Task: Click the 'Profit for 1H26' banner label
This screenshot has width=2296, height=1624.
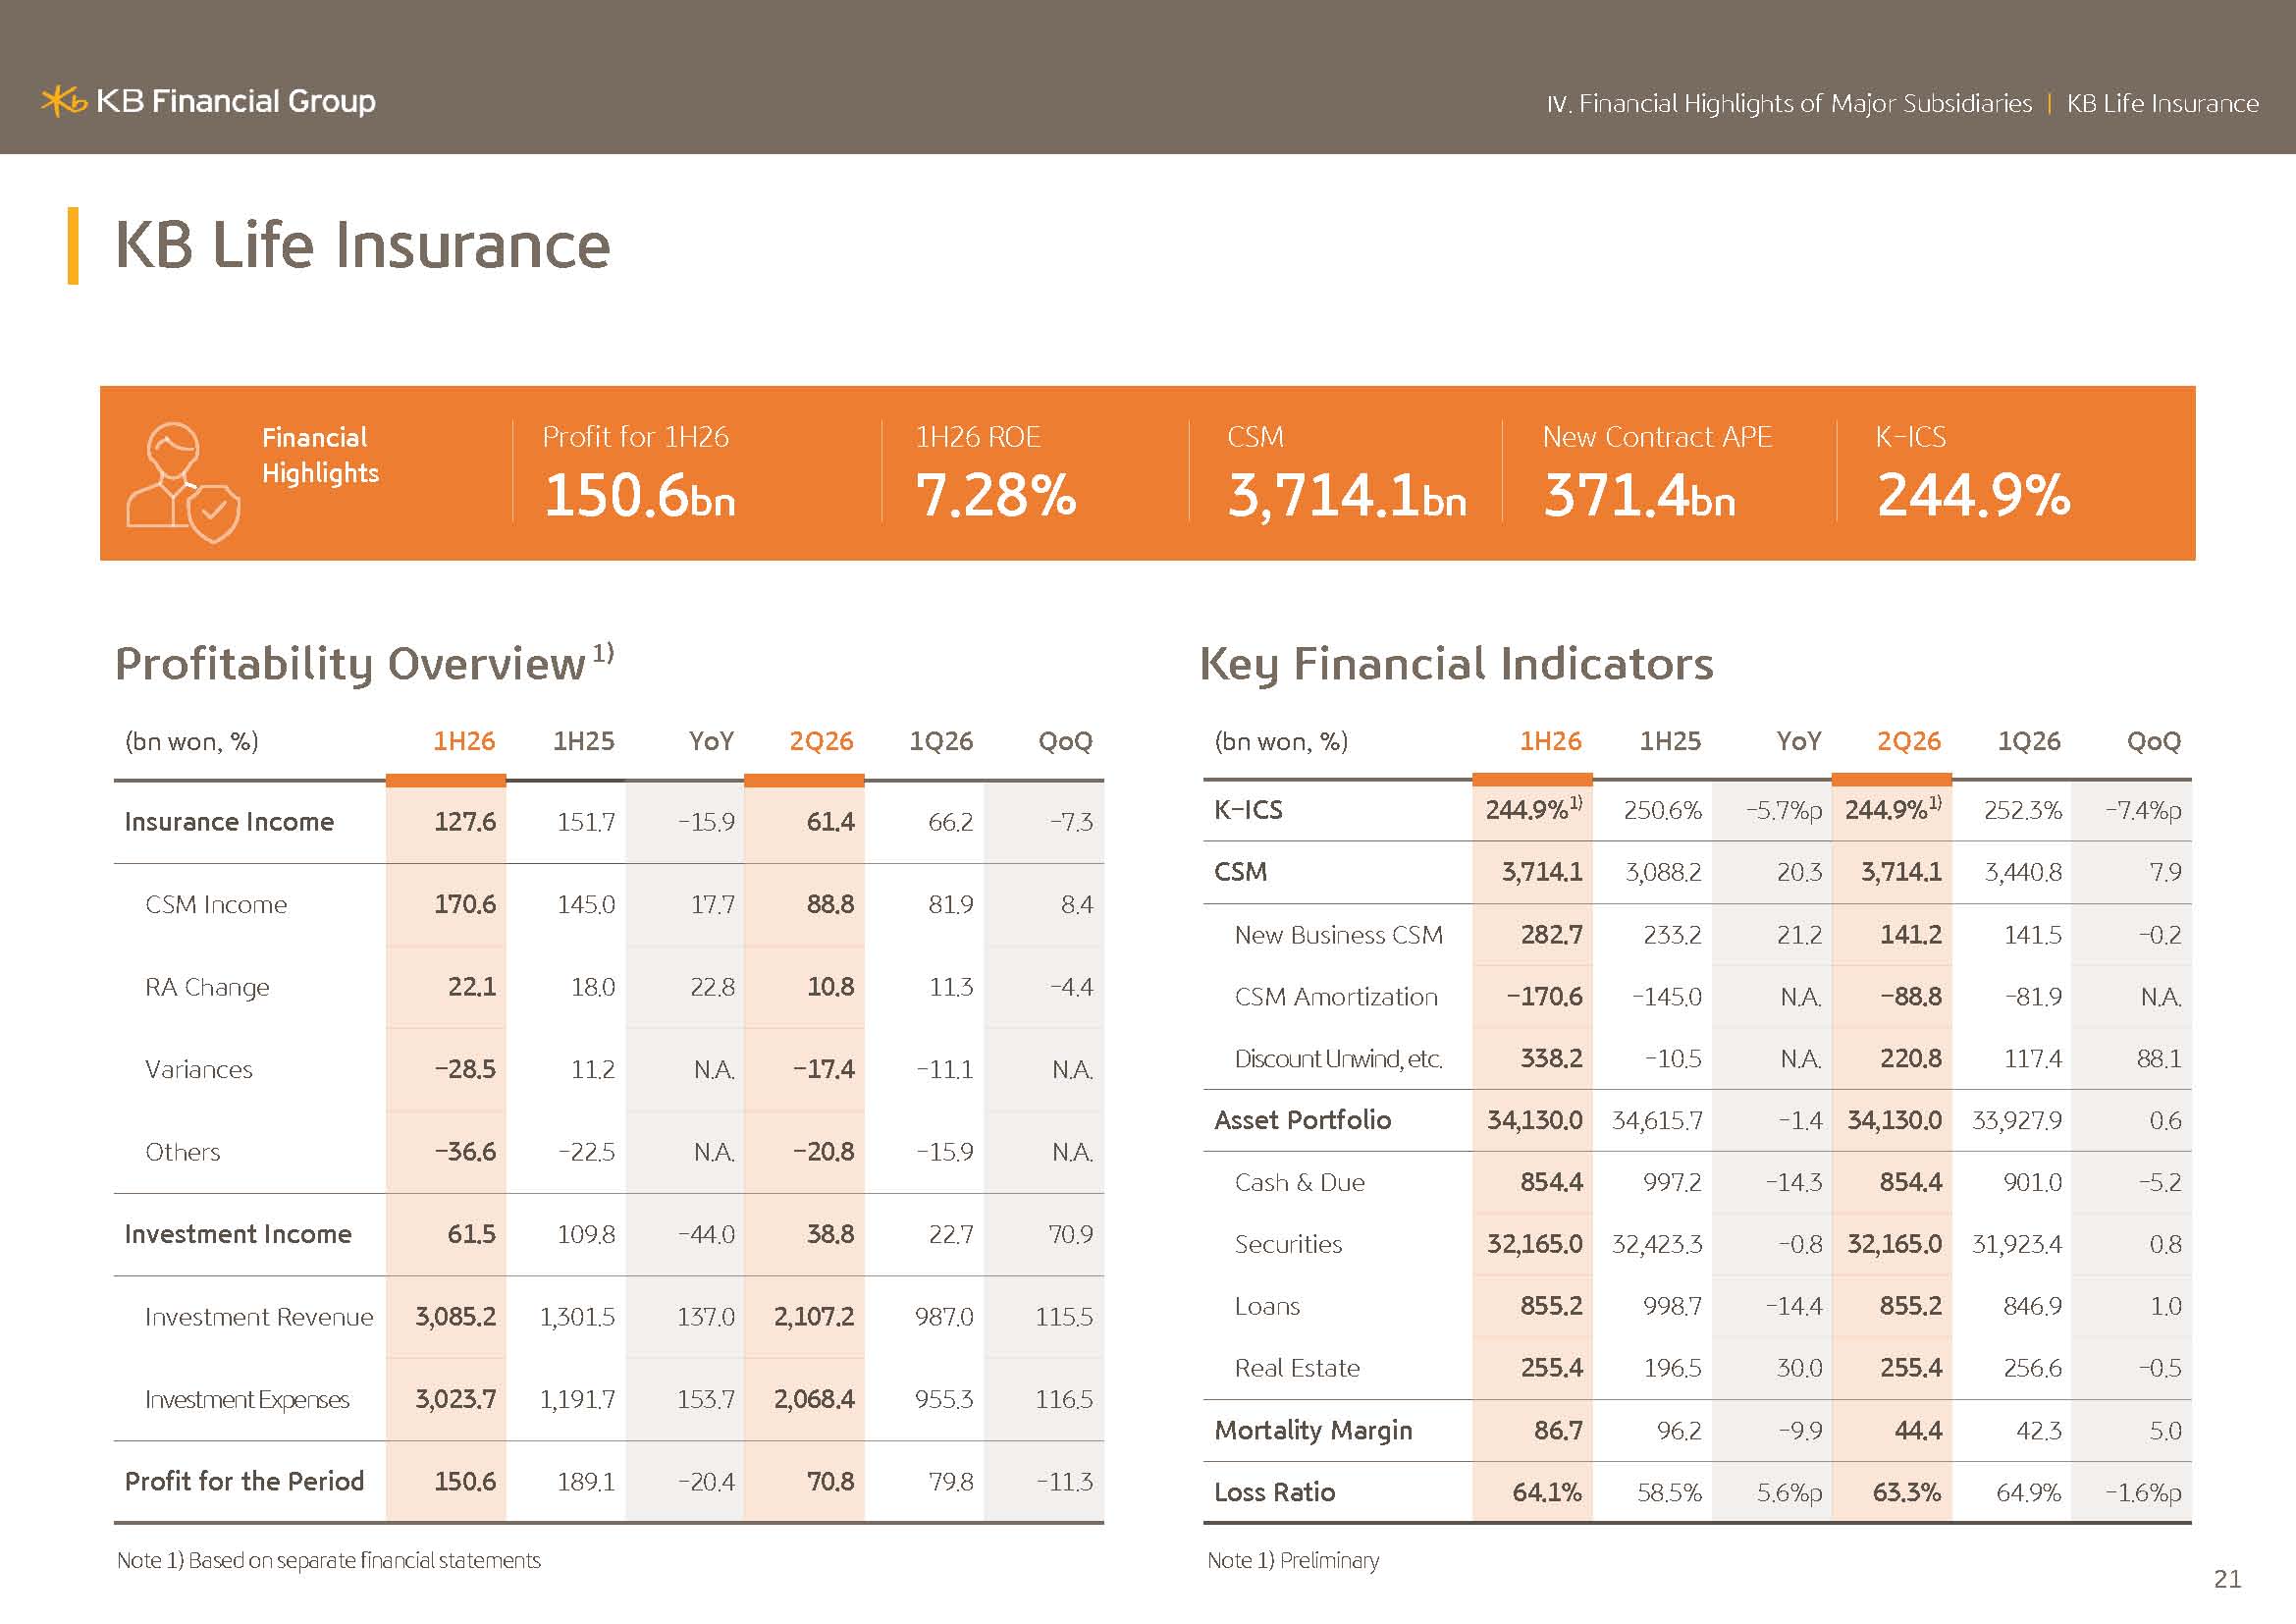Action: (635, 437)
